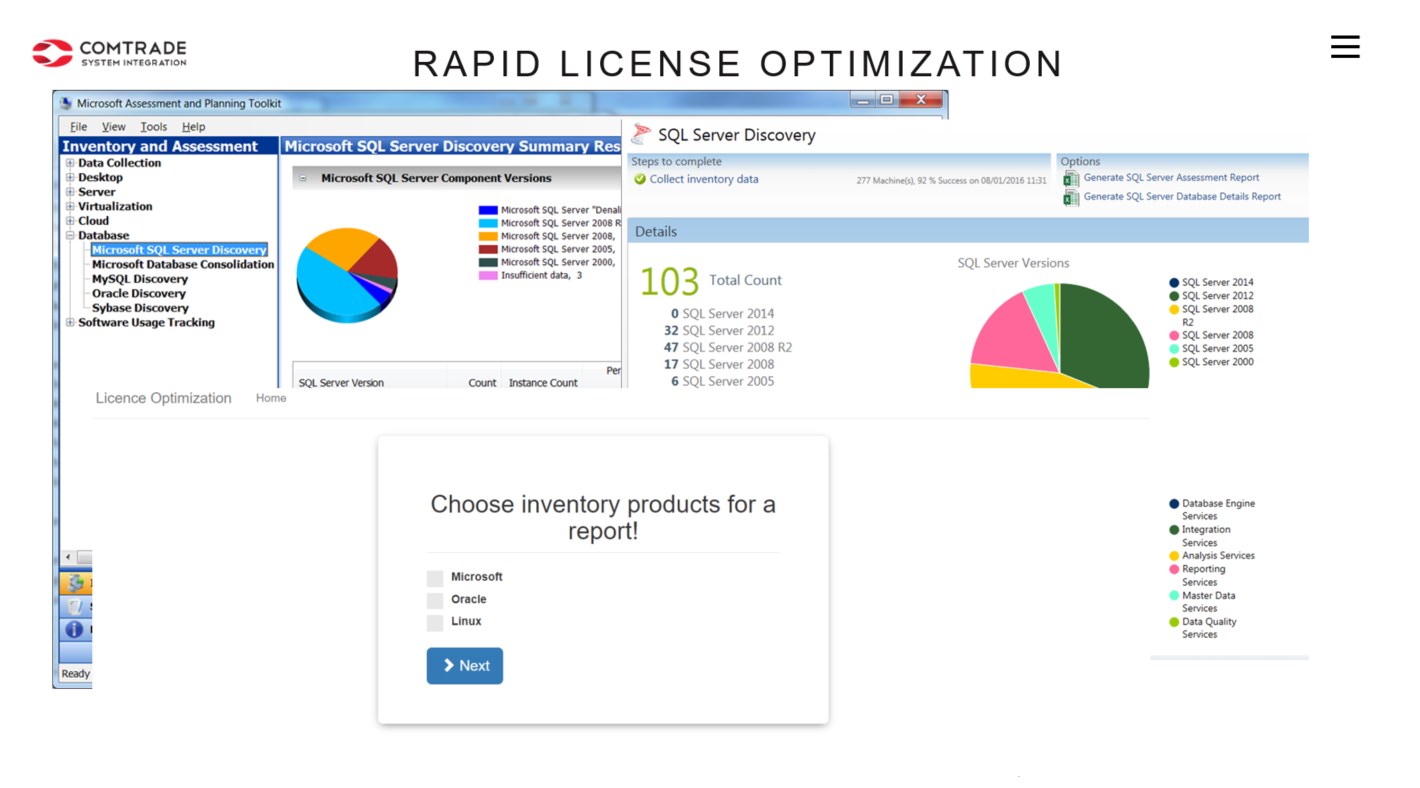This screenshot has width=1420, height=788.
Task: Click the green SQL Server 2012 legend dot
Action: coord(1174,296)
